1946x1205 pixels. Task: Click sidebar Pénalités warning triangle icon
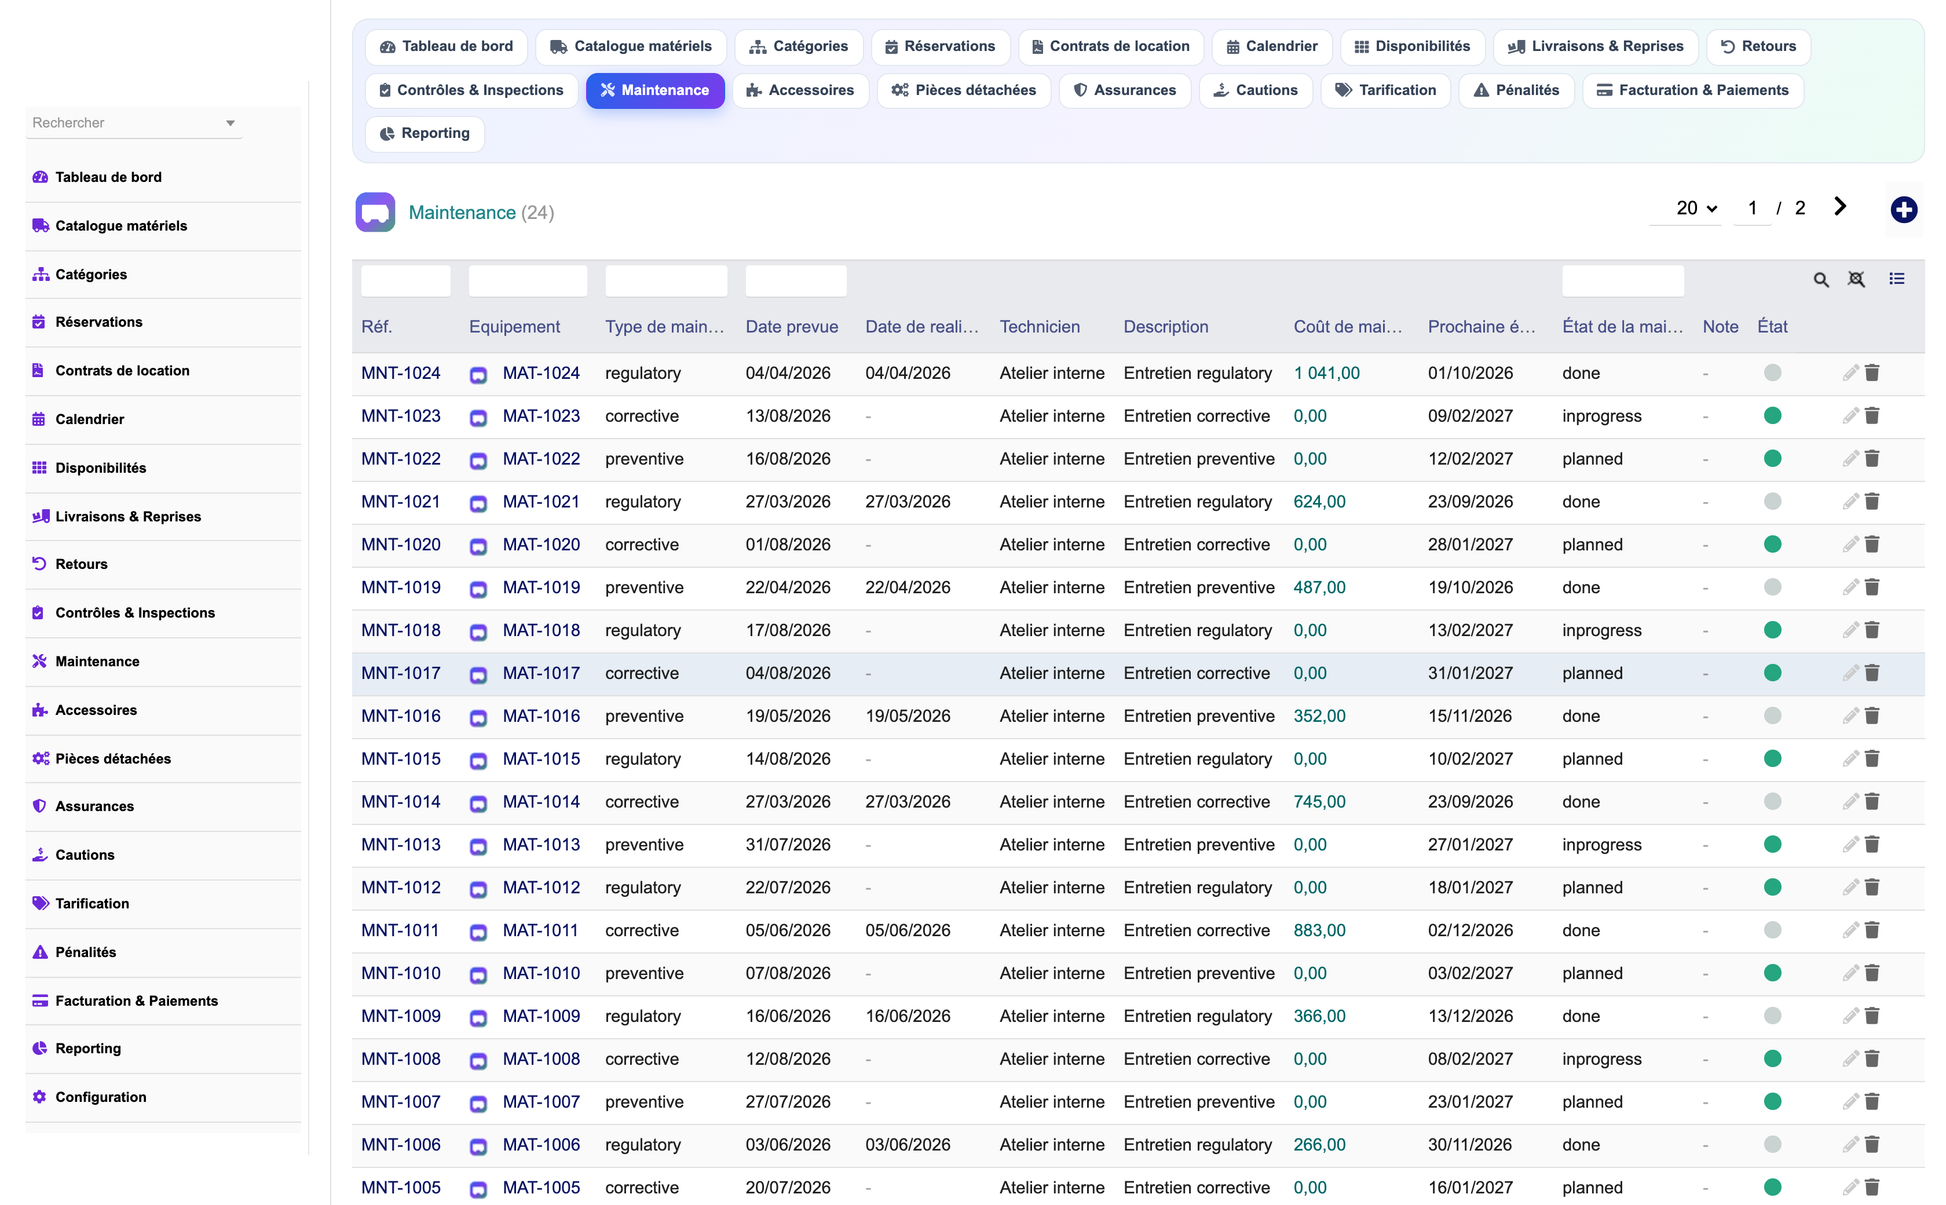pyautogui.click(x=40, y=952)
